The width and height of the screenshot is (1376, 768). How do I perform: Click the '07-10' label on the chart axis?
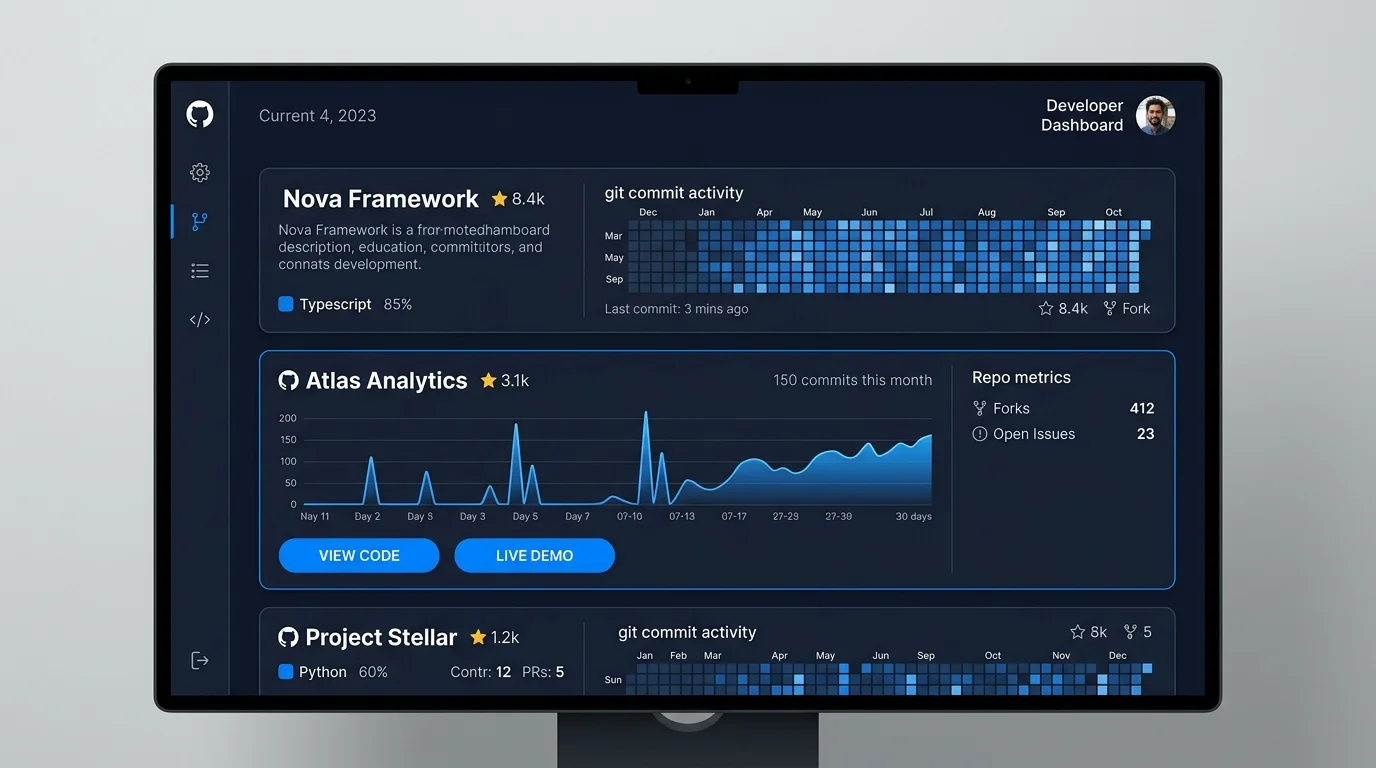point(630,516)
